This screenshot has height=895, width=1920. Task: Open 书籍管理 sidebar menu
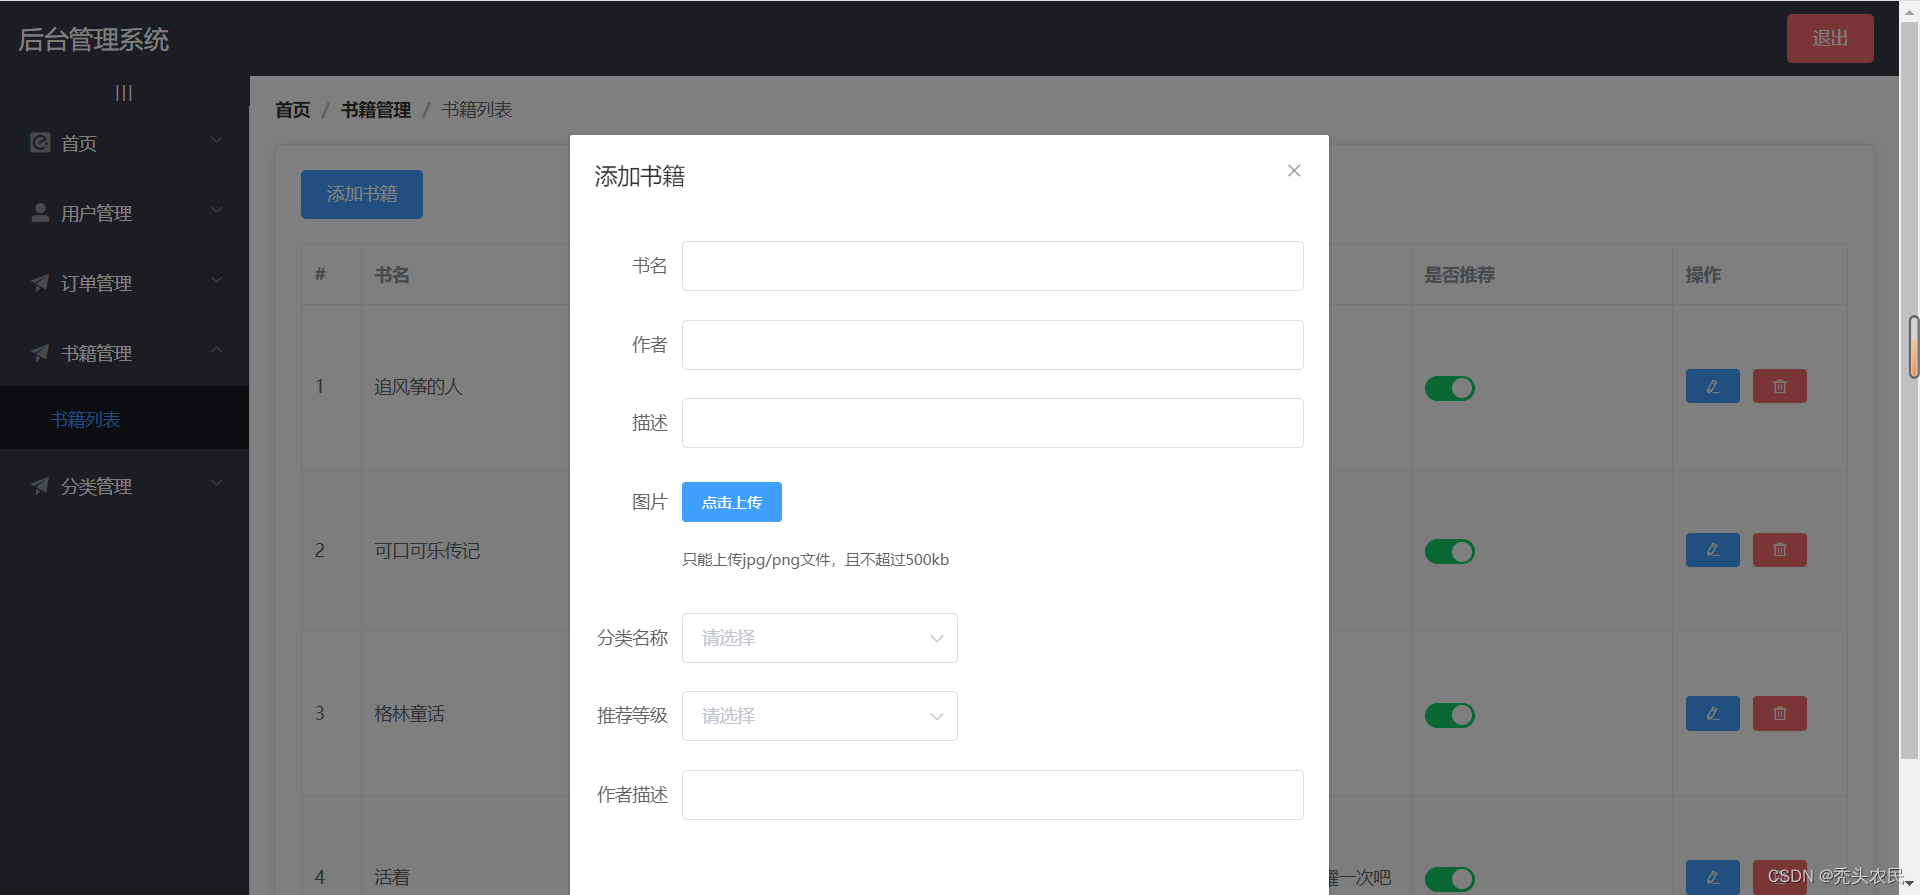point(124,353)
